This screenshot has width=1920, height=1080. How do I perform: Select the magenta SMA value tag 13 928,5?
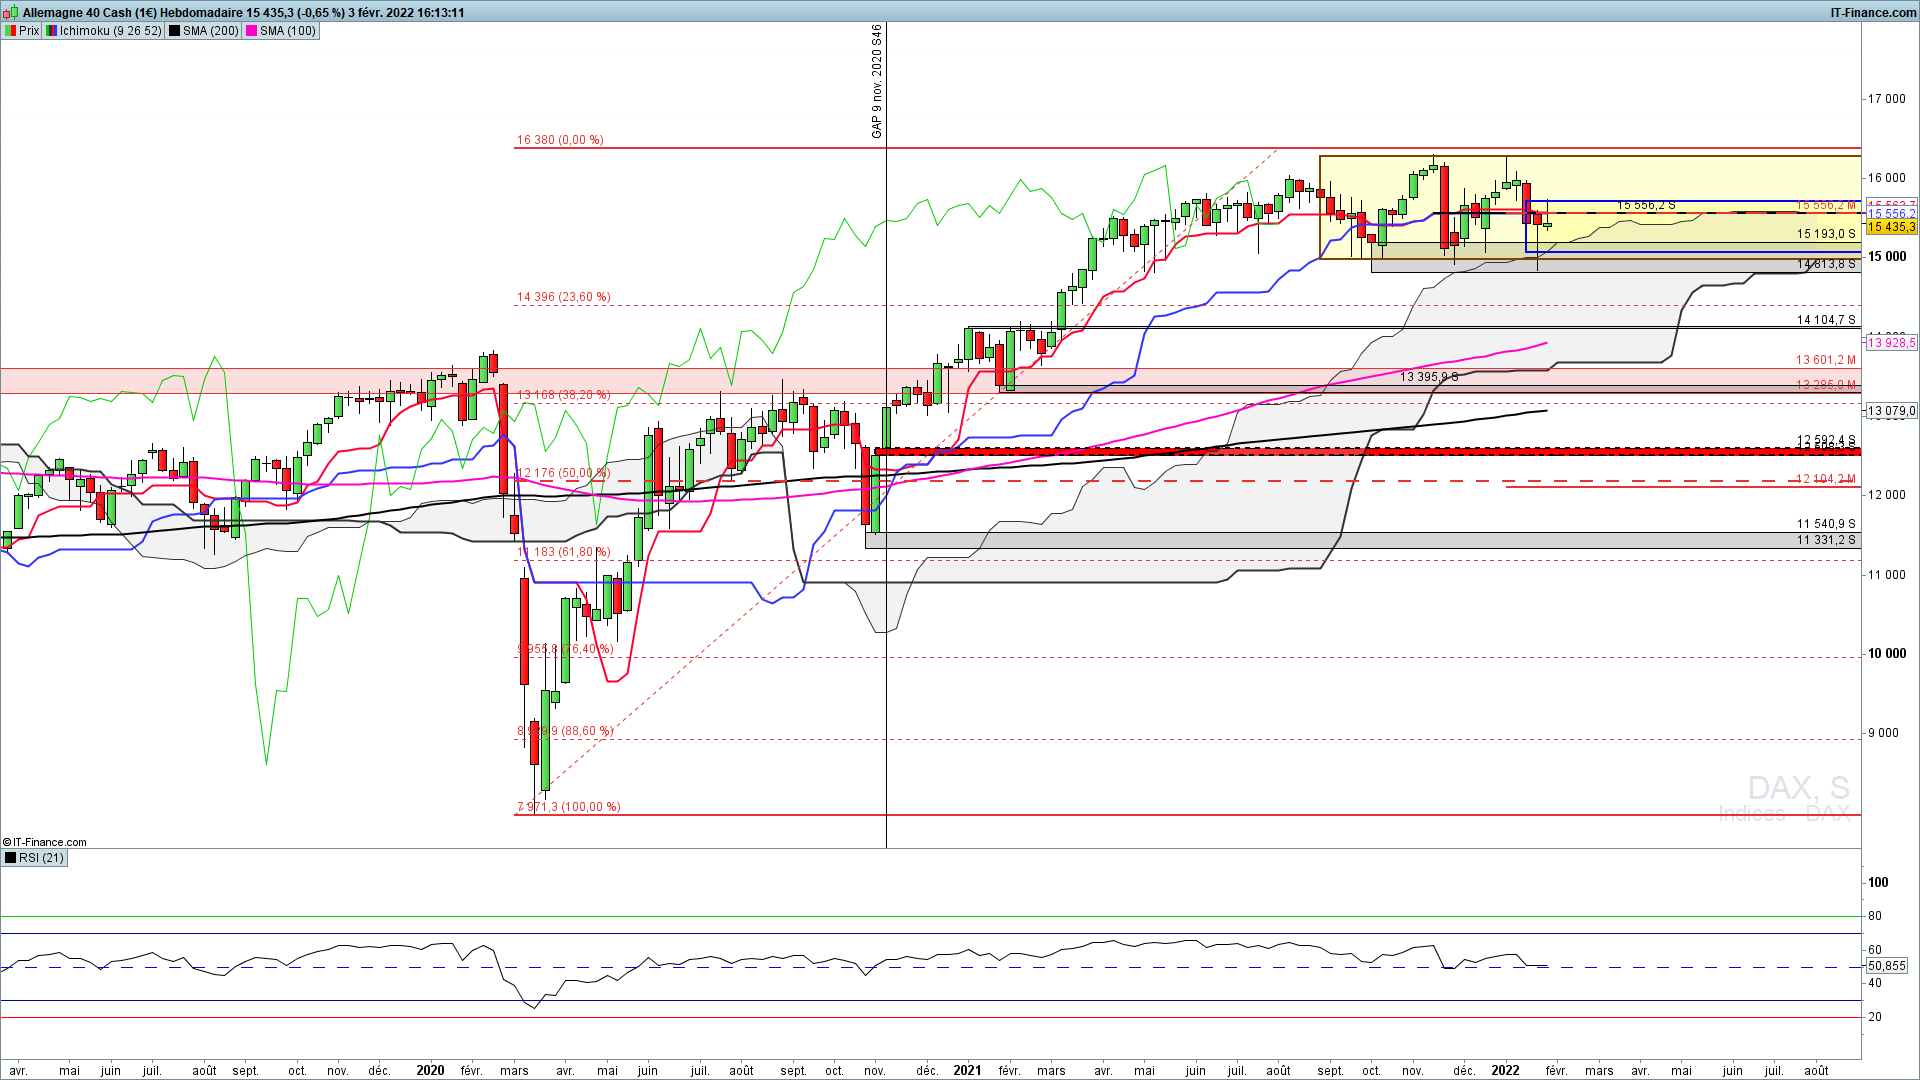[1891, 343]
